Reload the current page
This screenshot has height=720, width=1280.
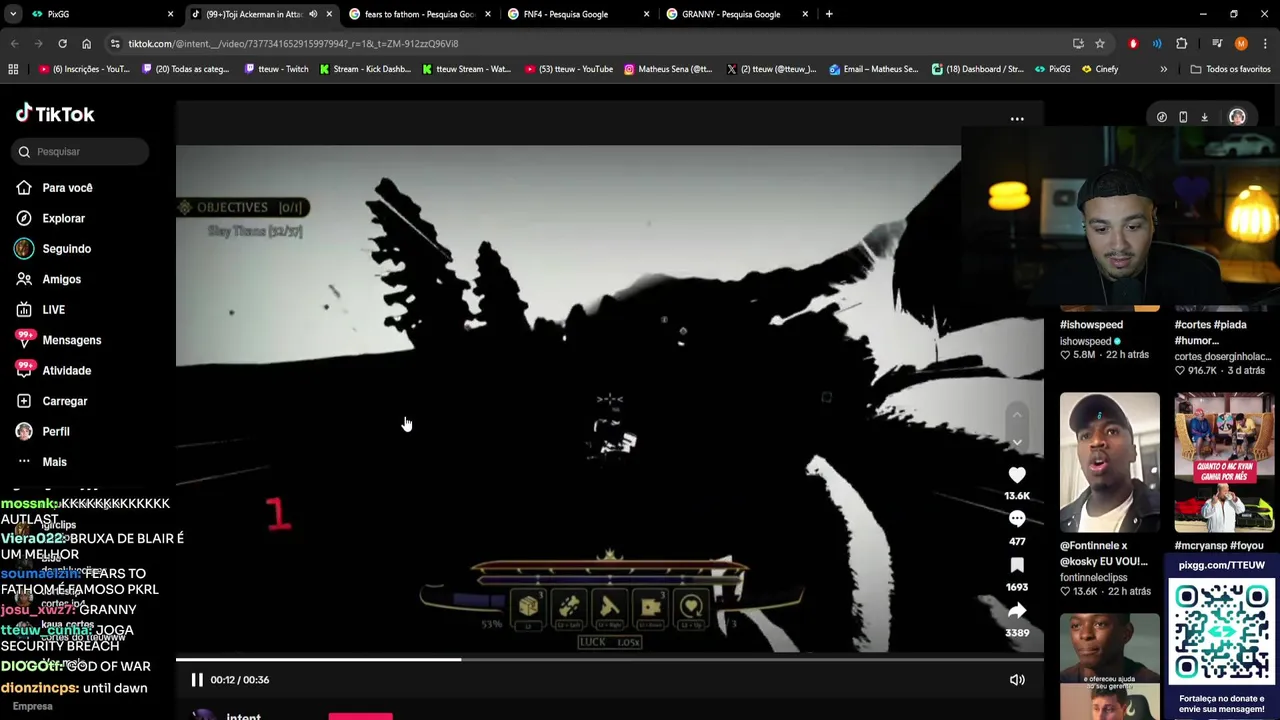[62, 44]
